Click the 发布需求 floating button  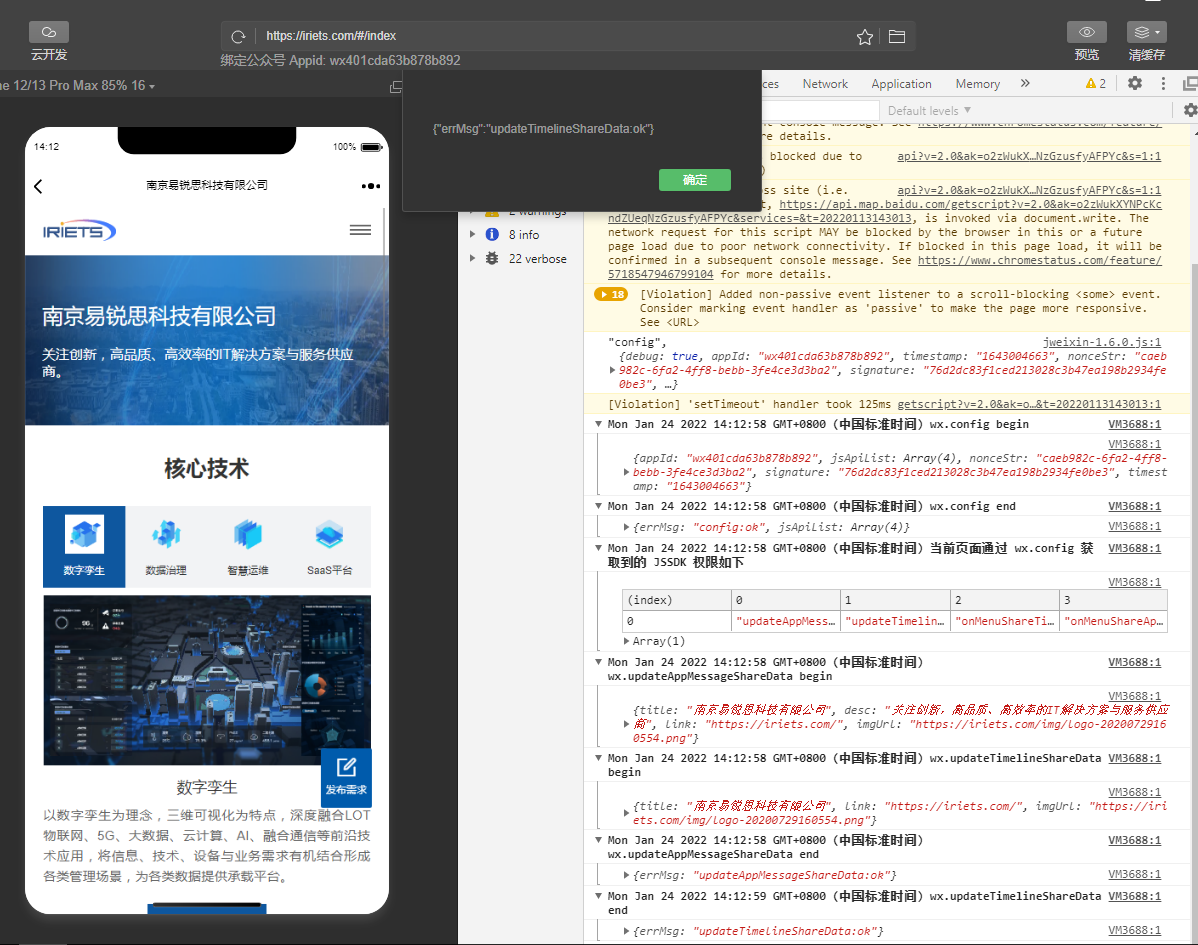click(346, 778)
